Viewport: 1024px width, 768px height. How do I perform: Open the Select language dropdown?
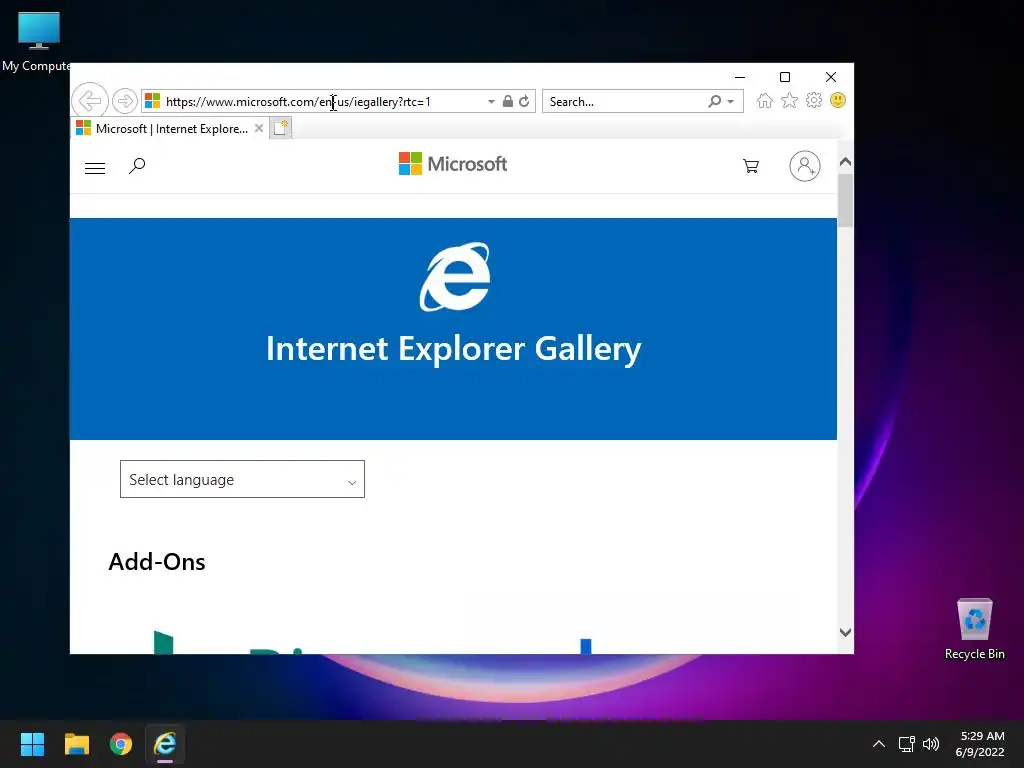242,479
